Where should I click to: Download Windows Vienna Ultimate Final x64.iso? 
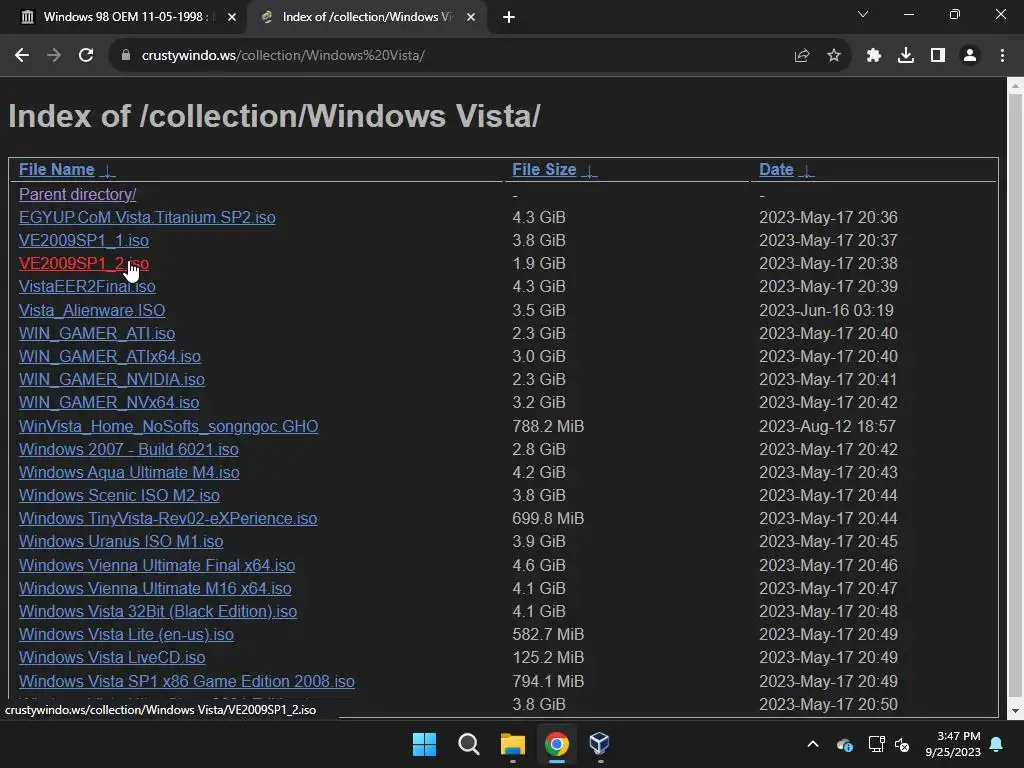(157, 565)
